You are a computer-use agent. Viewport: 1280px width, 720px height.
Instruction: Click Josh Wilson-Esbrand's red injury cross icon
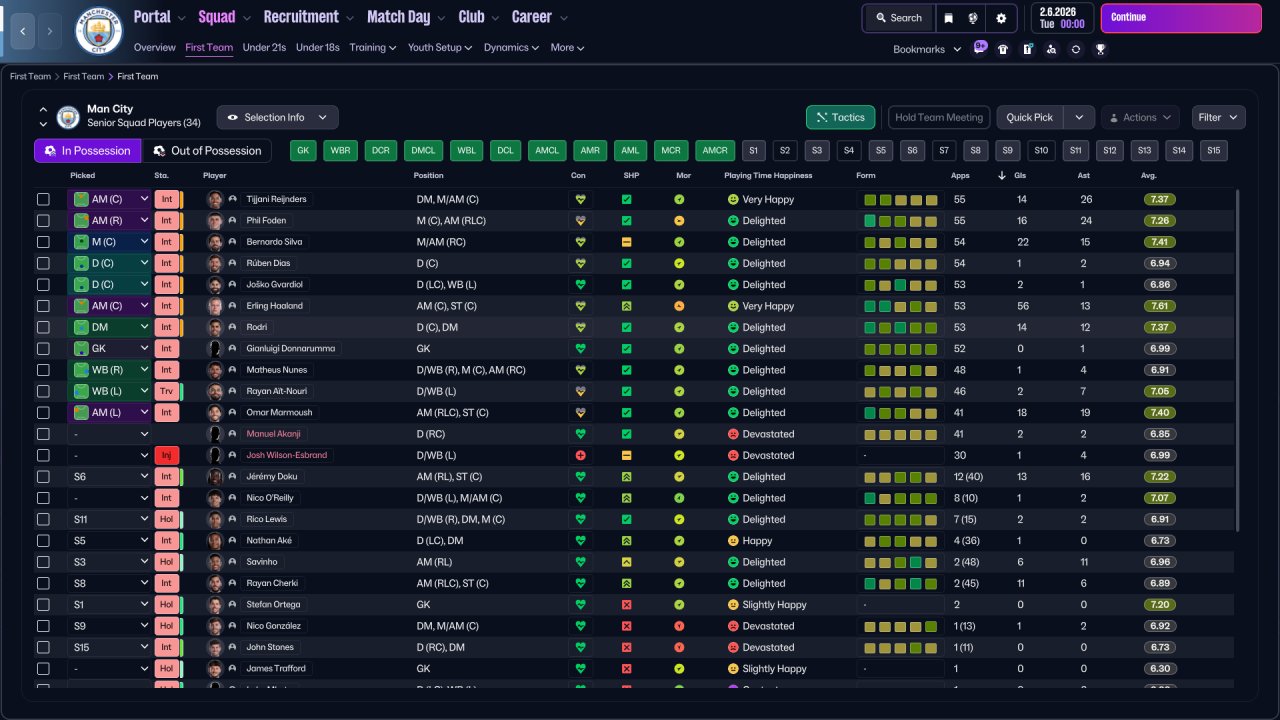578,455
